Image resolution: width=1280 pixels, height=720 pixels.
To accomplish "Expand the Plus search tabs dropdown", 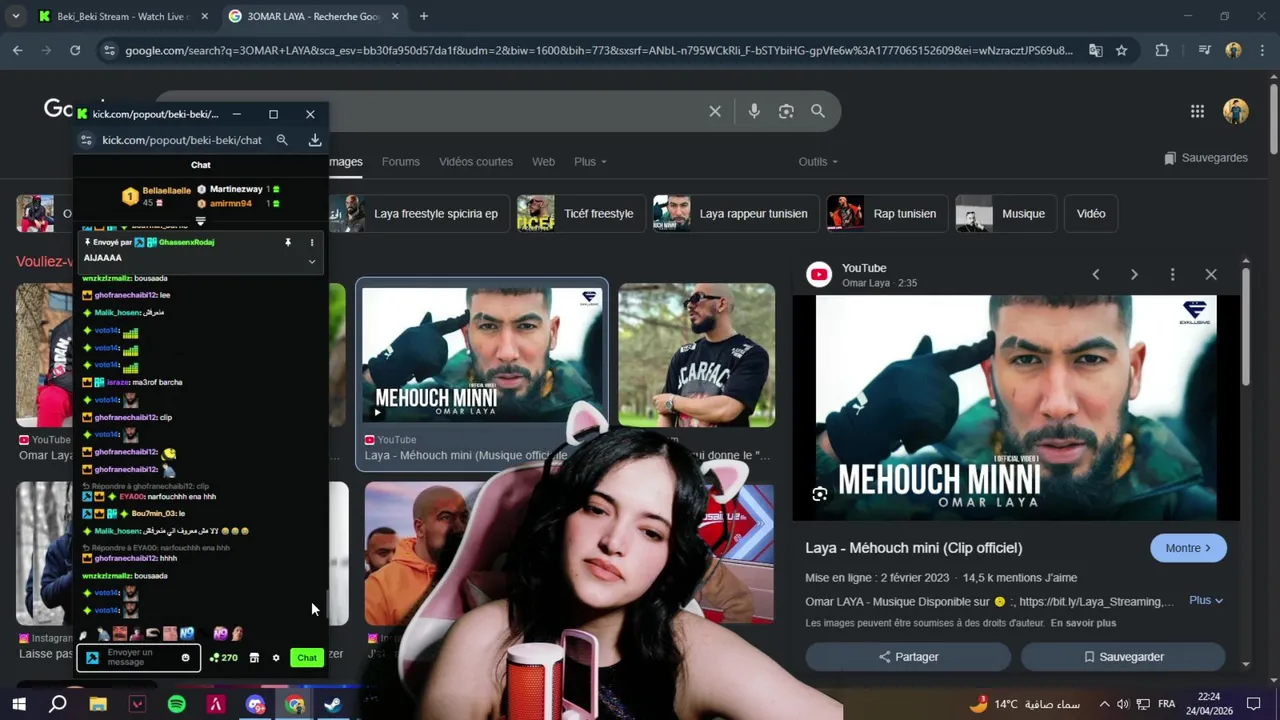I will [x=590, y=162].
